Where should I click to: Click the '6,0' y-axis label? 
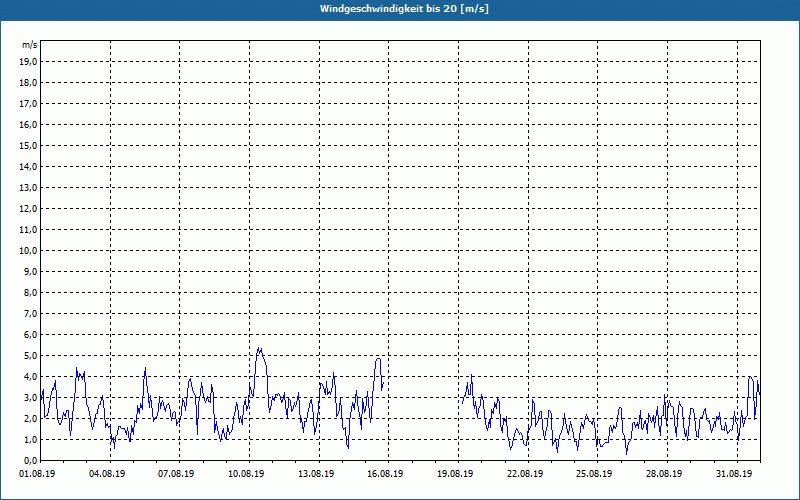pyautogui.click(x=31, y=334)
